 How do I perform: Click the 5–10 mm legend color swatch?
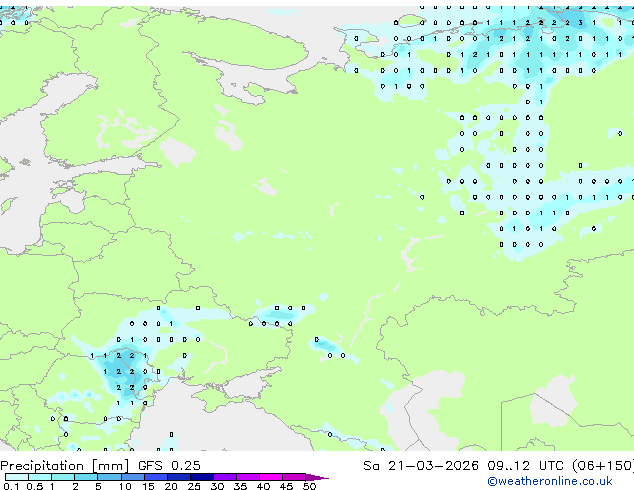tap(109, 477)
